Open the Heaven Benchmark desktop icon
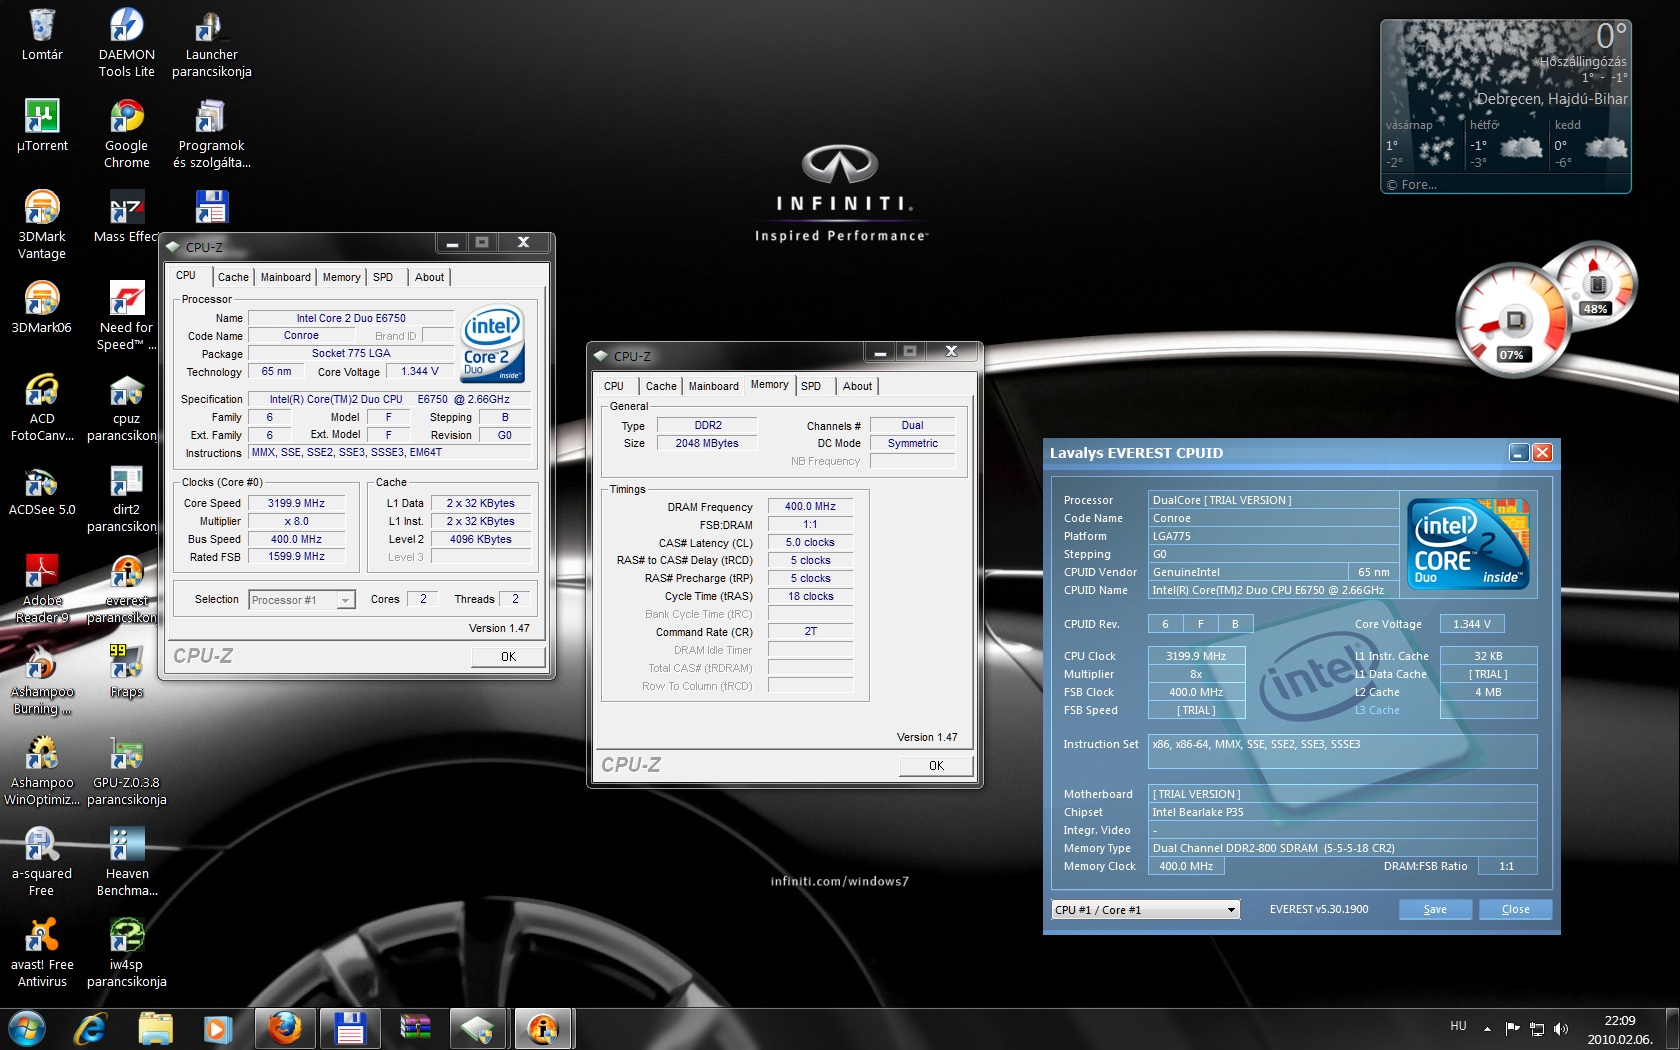The height and width of the screenshot is (1050, 1680). [127, 846]
